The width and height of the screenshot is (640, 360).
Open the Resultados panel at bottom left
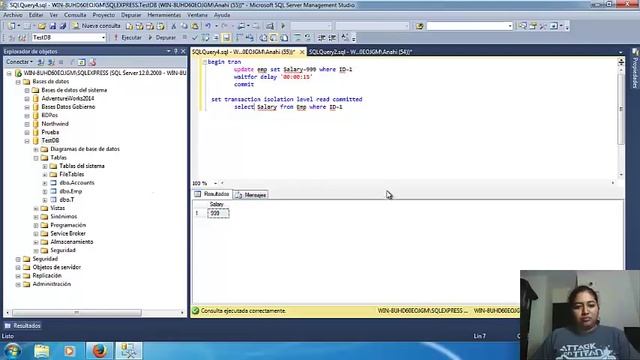tap(22, 326)
